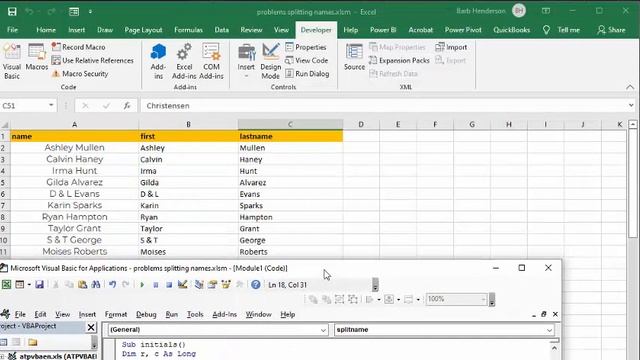
Task: Open Excel Add-ins manager
Action: (x=184, y=61)
